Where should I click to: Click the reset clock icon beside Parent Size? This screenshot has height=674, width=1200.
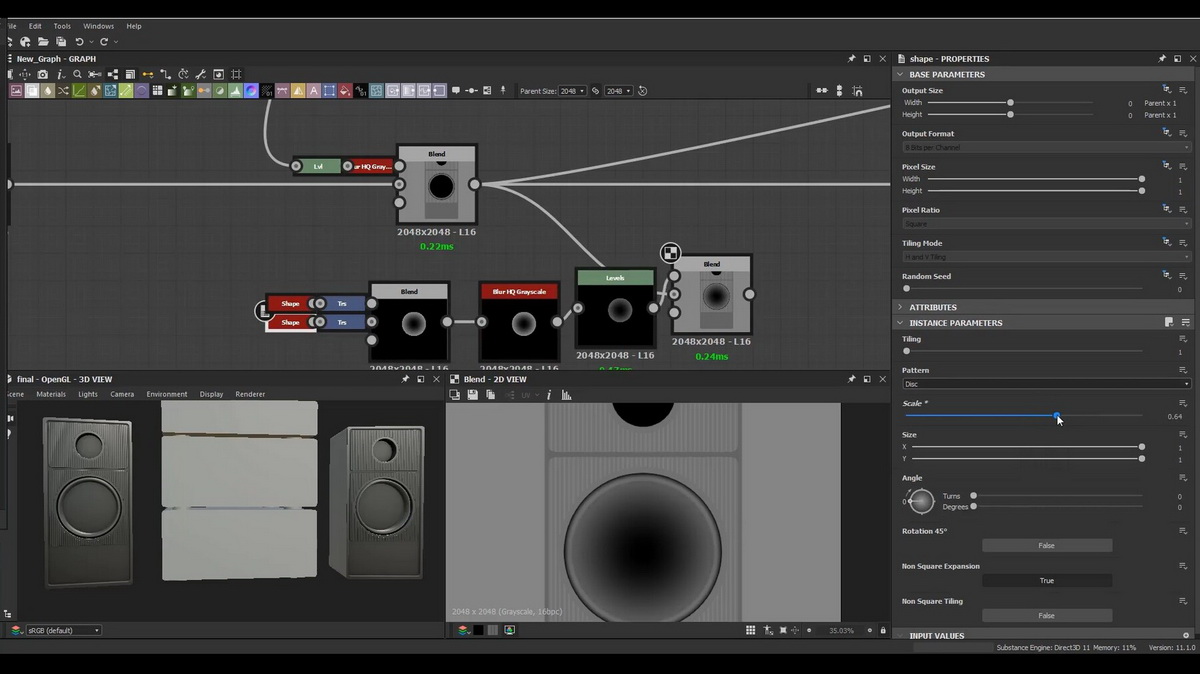click(x=642, y=91)
